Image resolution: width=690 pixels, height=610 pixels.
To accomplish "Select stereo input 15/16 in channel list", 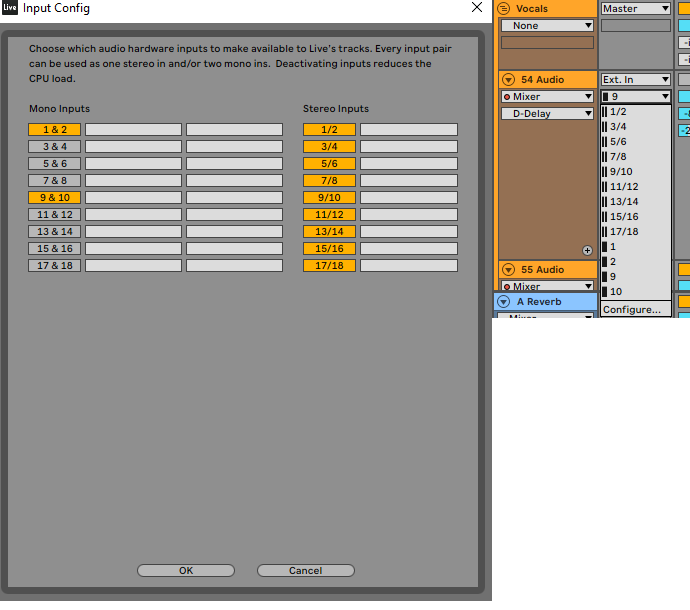I will [x=636, y=217].
